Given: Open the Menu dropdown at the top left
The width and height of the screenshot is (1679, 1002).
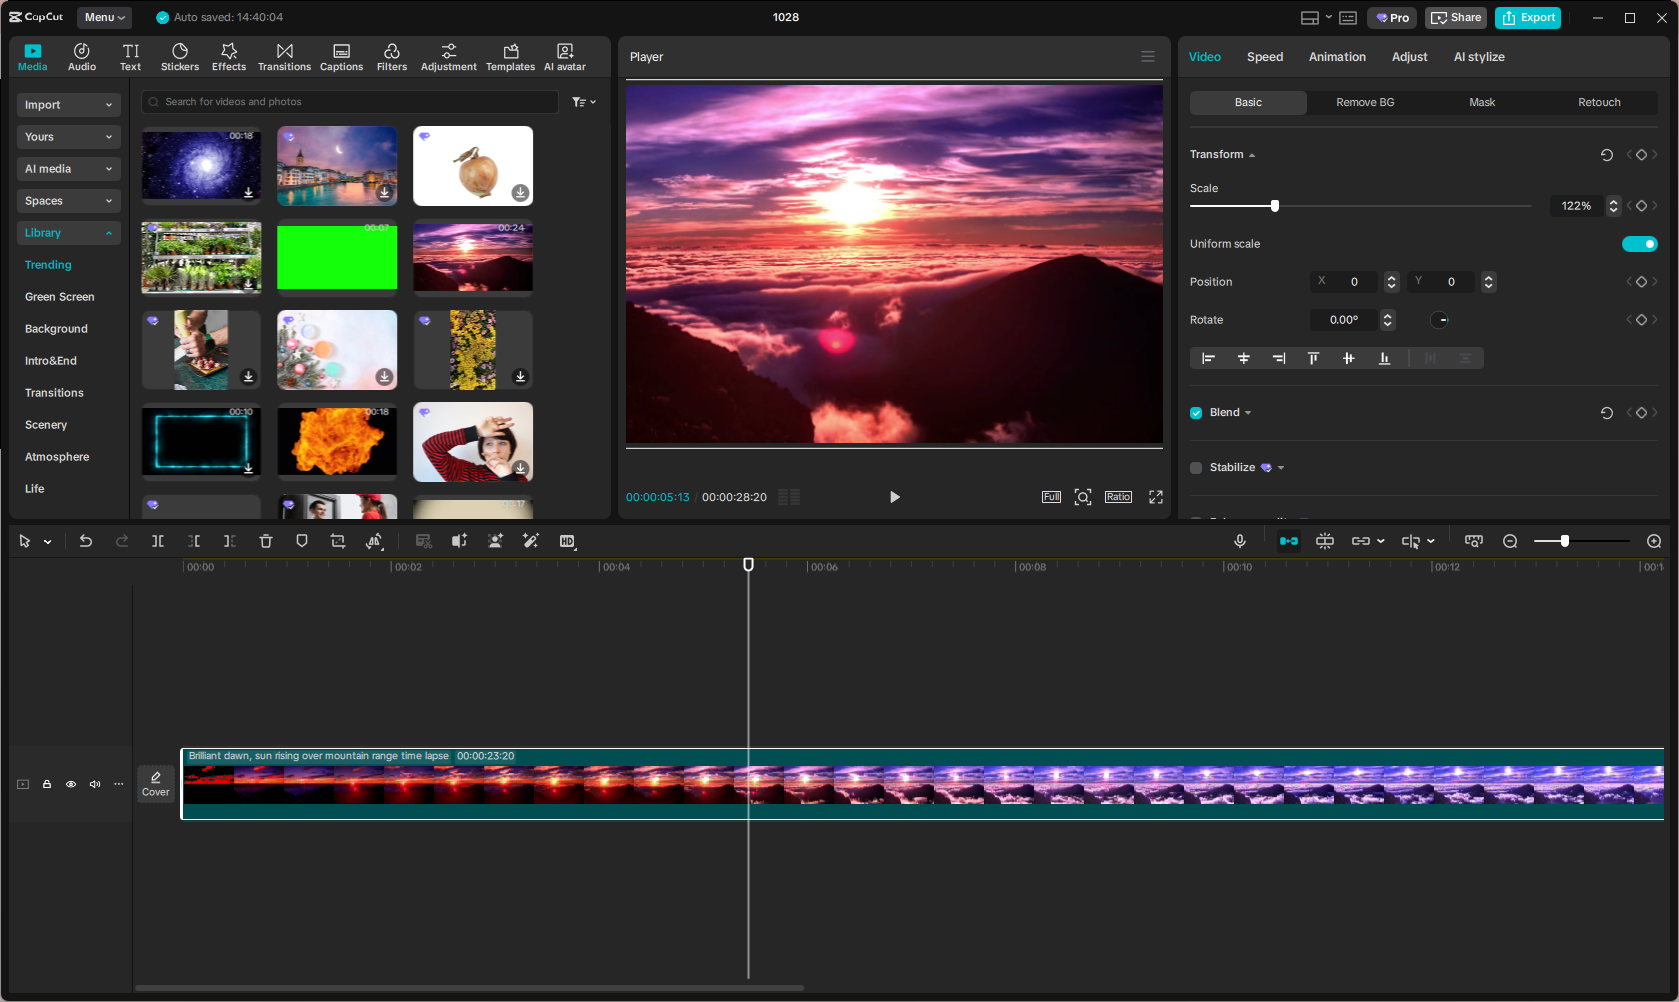Looking at the screenshot, I should [x=103, y=17].
